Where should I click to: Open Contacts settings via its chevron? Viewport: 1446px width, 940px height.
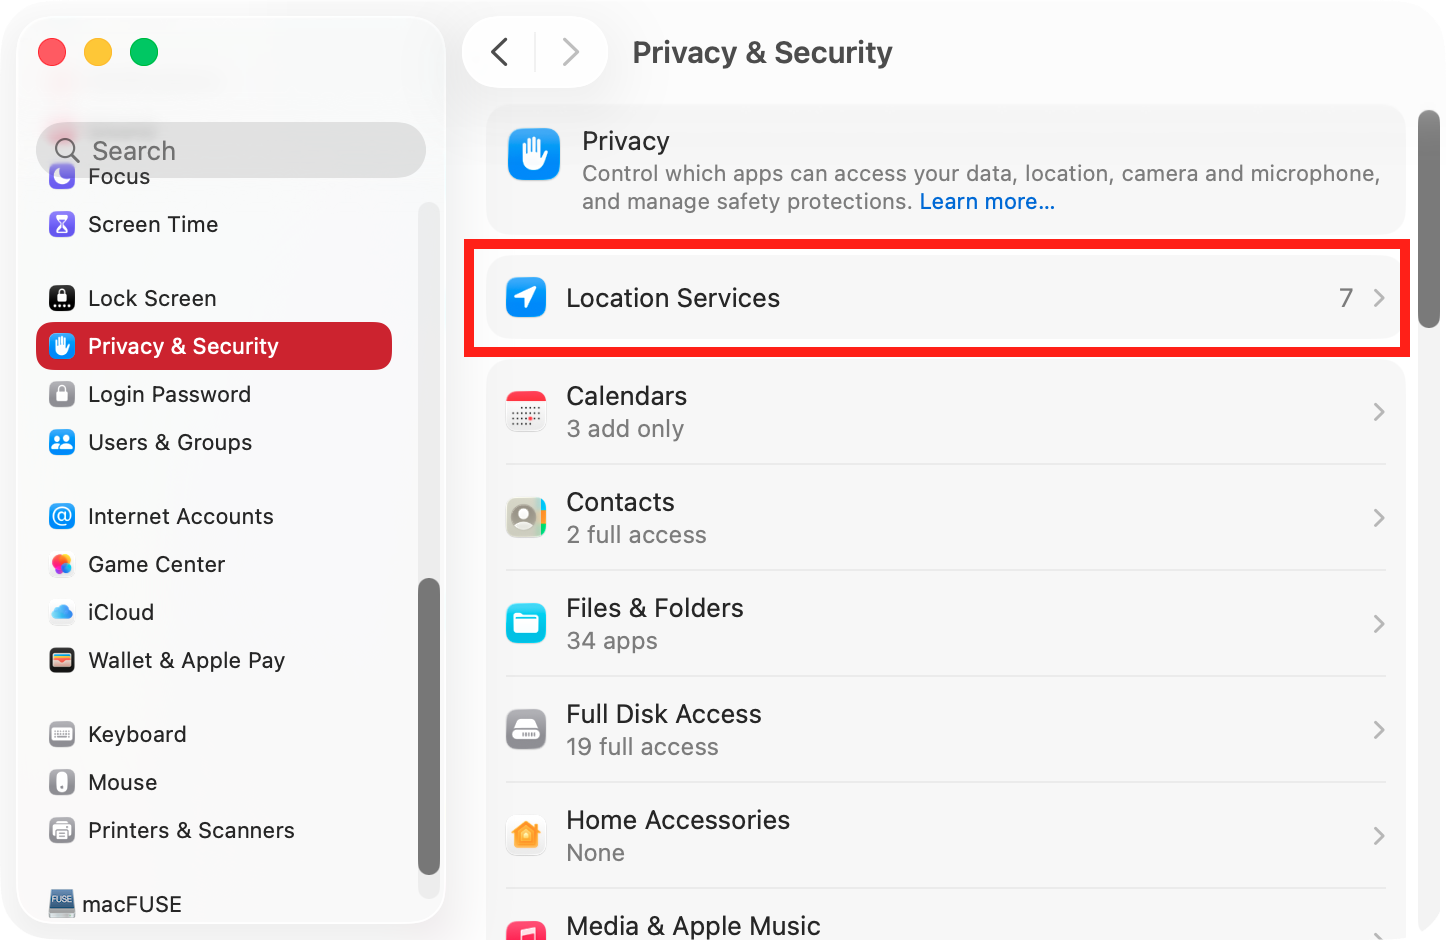(x=1378, y=517)
